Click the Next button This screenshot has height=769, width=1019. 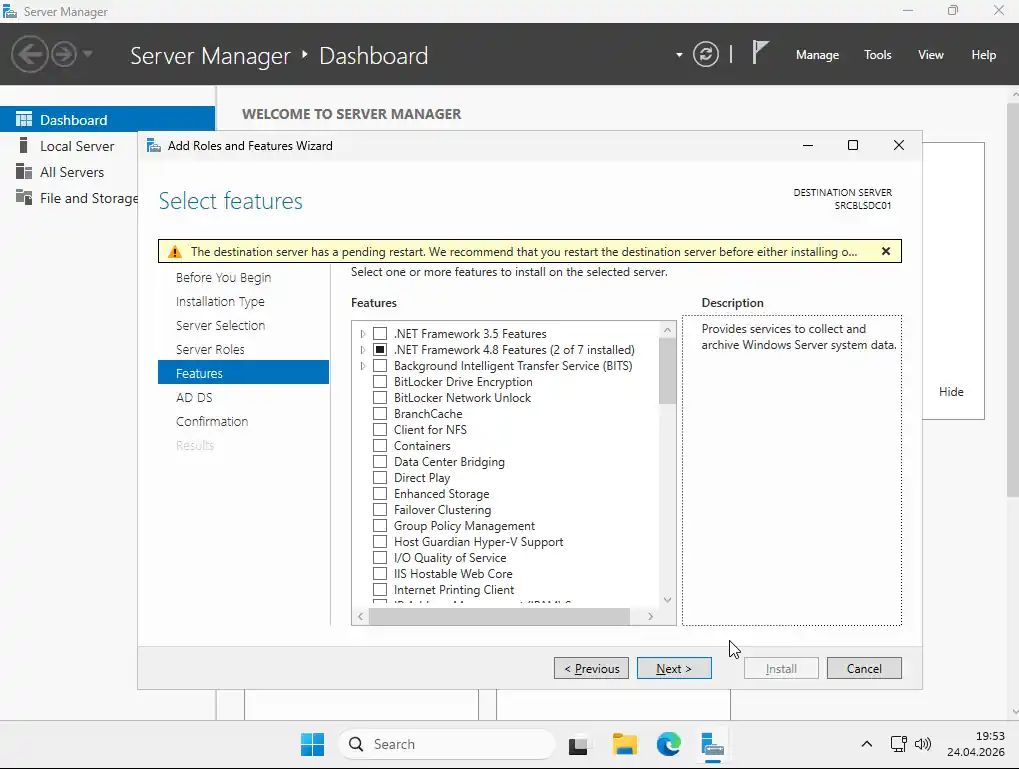(674, 668)
